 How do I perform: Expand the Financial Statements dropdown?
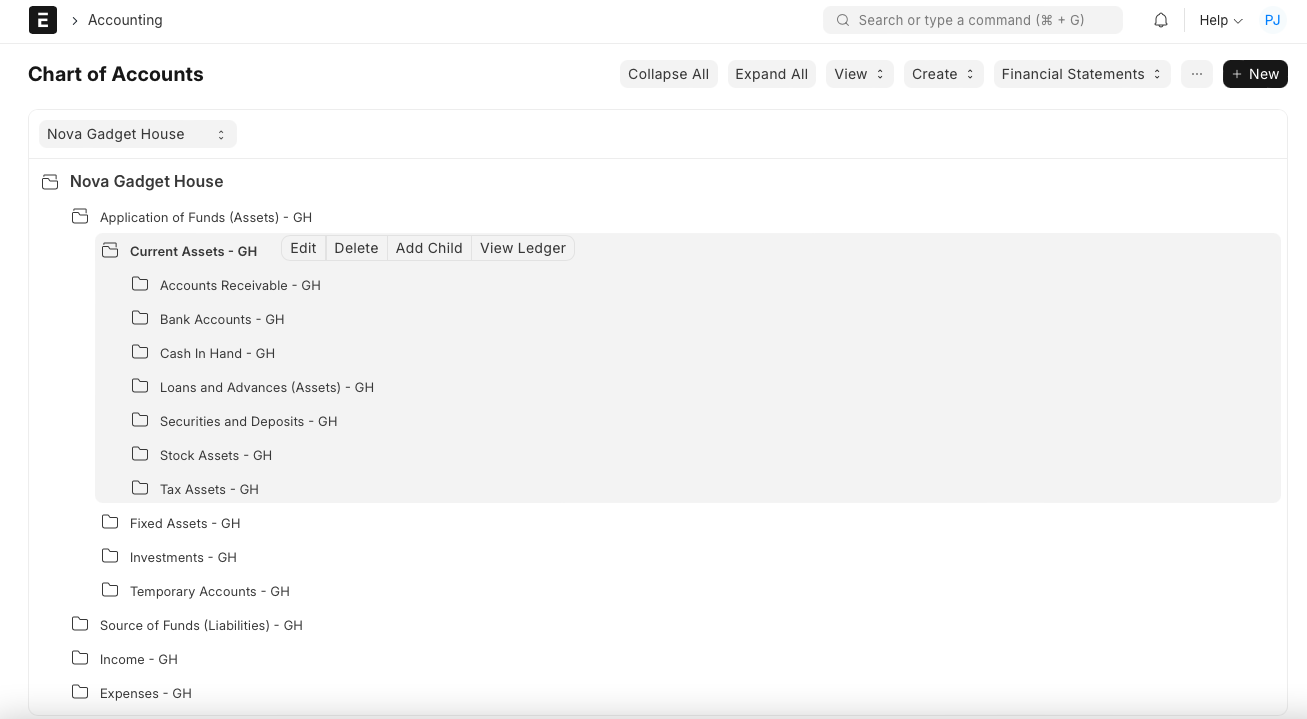tap(1081, 74)
